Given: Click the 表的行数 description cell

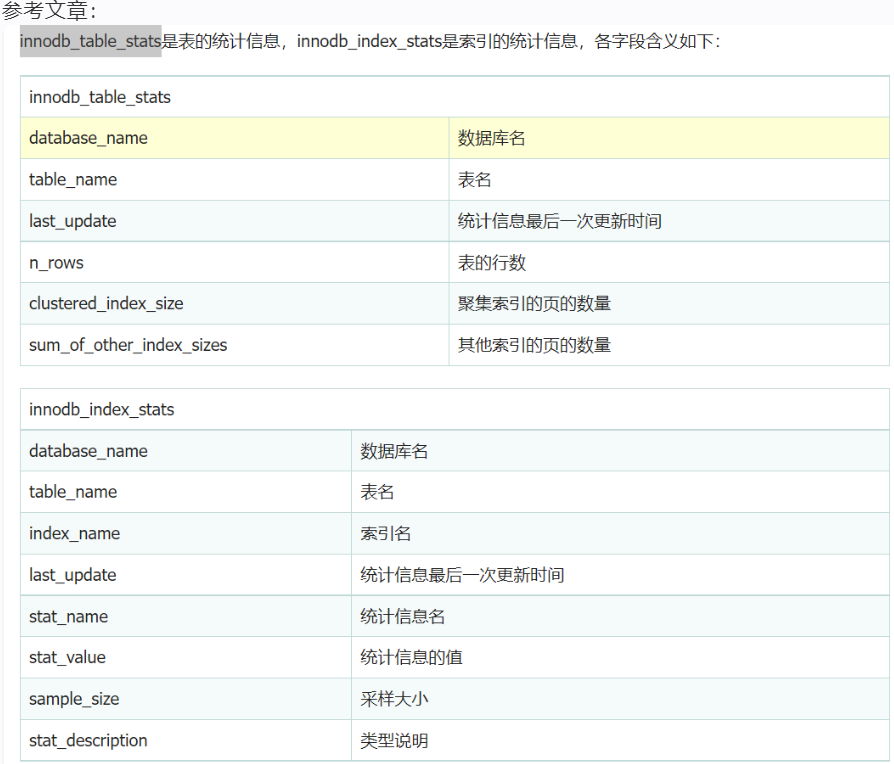Looking at the screenshot, I should [x=492, y=263].
